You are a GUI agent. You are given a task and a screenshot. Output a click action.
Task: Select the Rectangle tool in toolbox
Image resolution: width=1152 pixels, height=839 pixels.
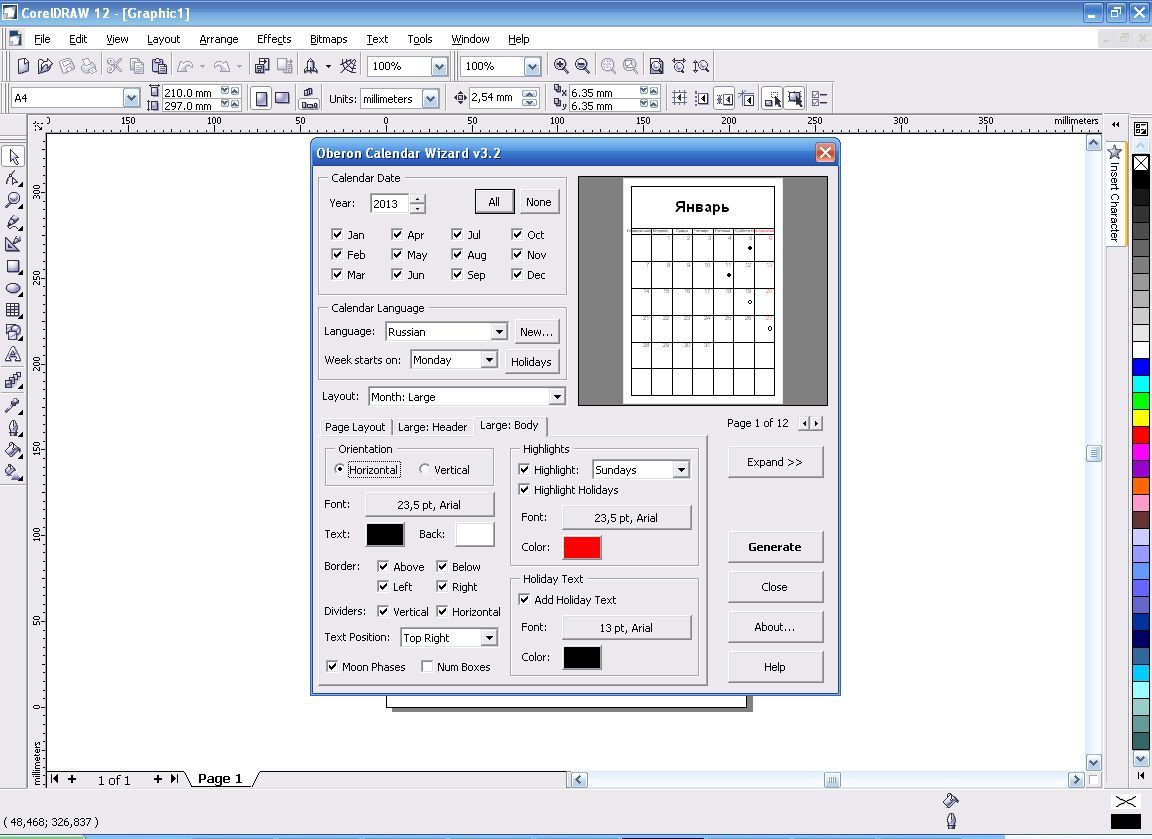click(13, 266)
